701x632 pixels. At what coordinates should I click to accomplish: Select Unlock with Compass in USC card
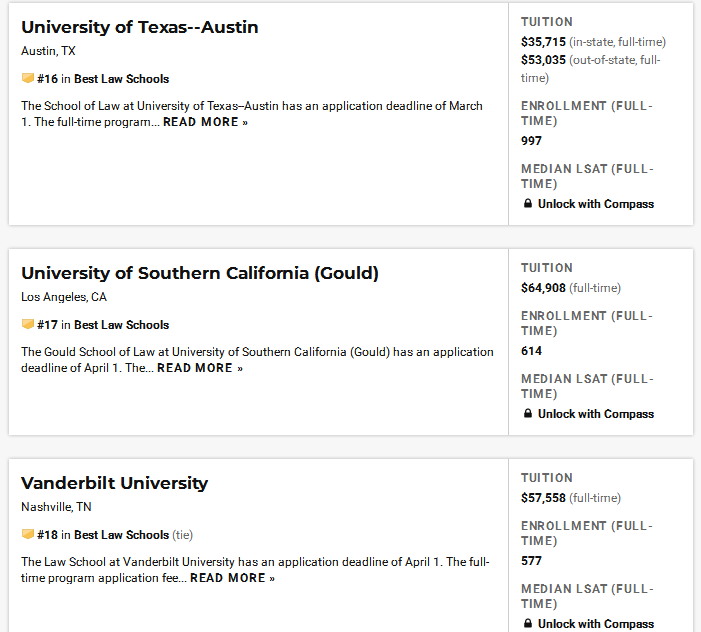[x=595, y=414]
